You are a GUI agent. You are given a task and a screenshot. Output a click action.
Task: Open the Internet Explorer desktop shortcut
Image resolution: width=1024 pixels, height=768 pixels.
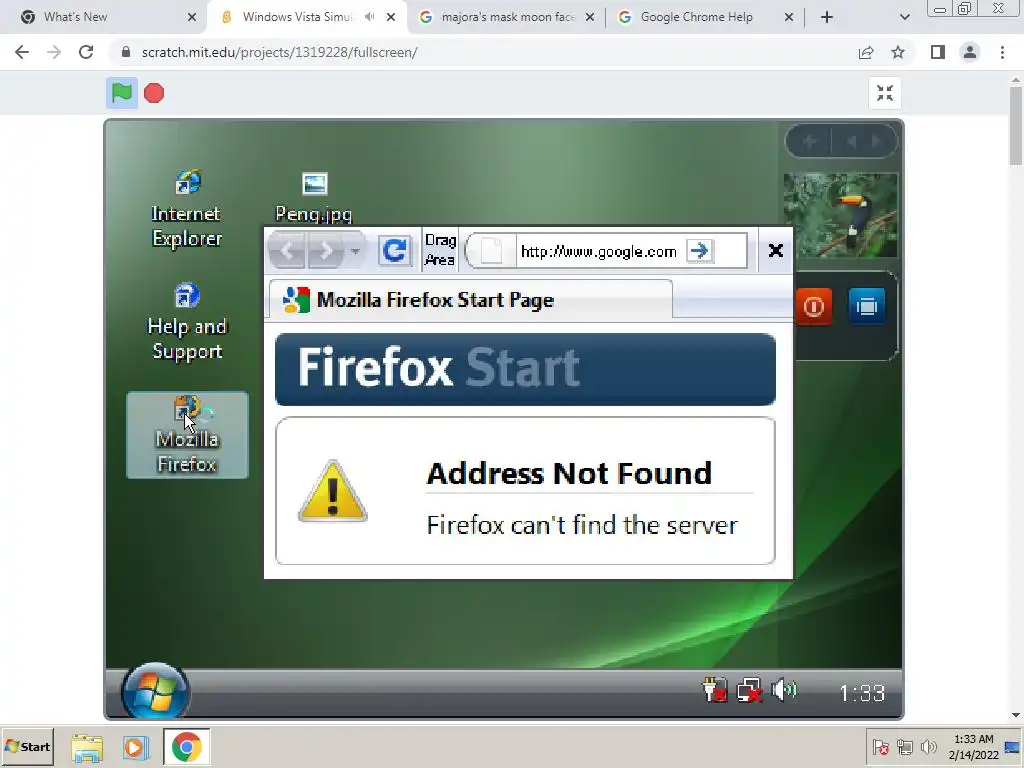187,208
